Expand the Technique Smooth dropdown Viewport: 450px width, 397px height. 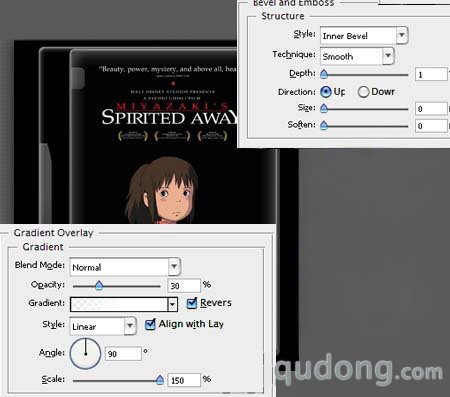coord(388,56)
